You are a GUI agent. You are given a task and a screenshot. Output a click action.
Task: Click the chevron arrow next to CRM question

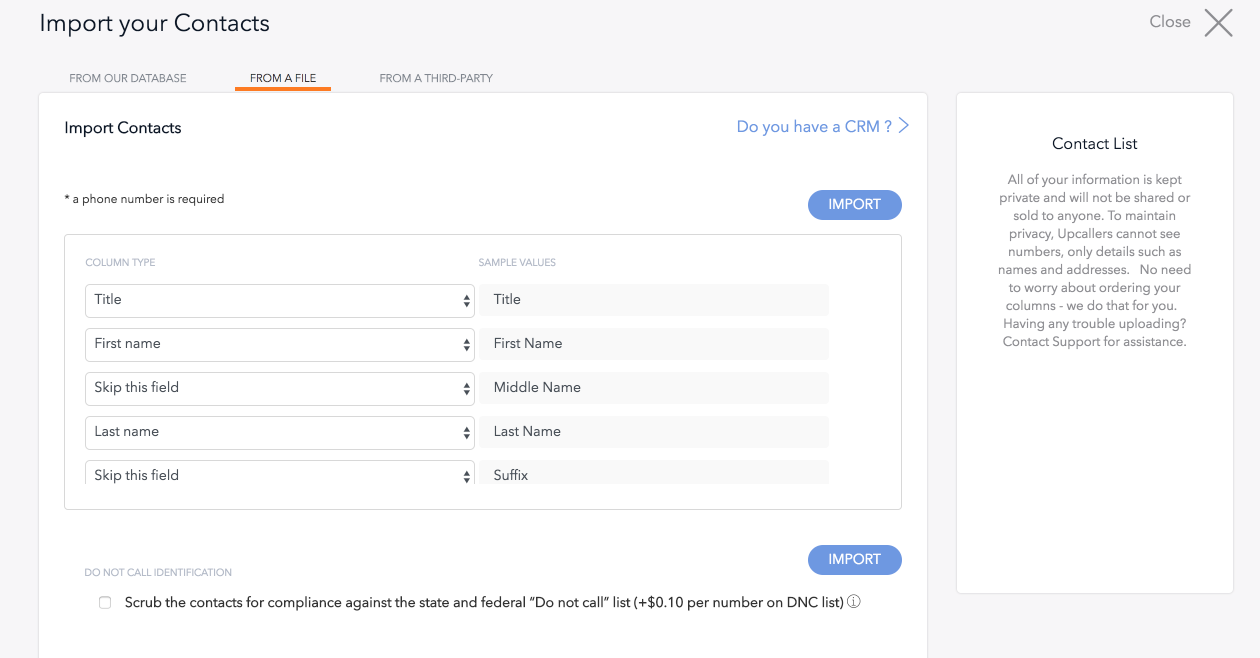[904, 126]
